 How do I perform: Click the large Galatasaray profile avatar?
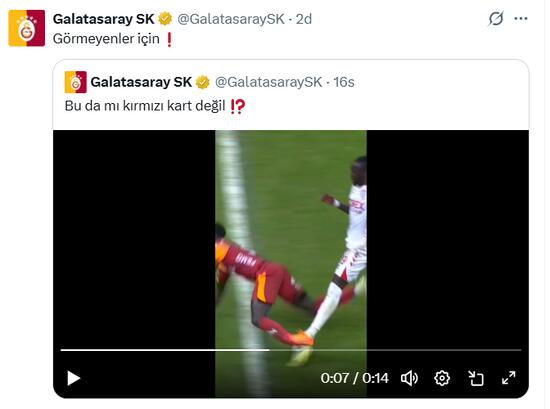(27, 28)
